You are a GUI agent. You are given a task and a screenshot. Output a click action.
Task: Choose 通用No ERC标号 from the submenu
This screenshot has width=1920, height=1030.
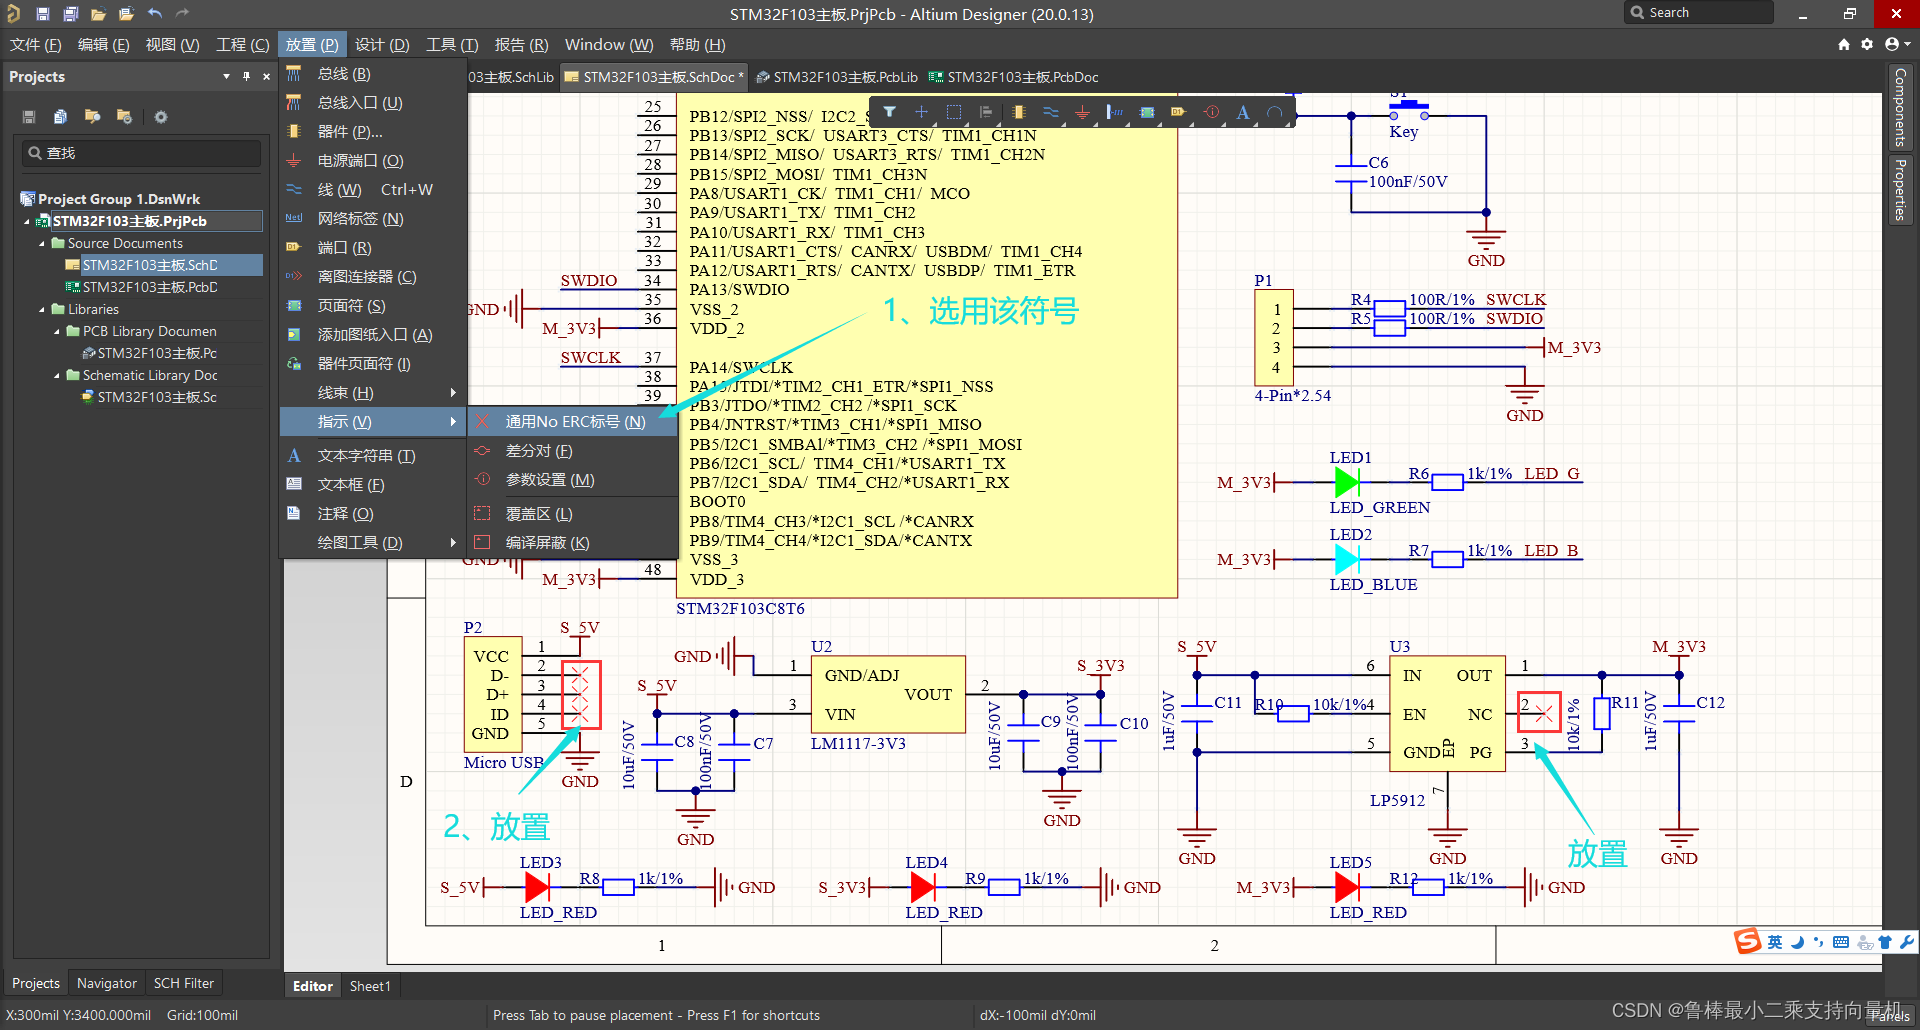575,422
